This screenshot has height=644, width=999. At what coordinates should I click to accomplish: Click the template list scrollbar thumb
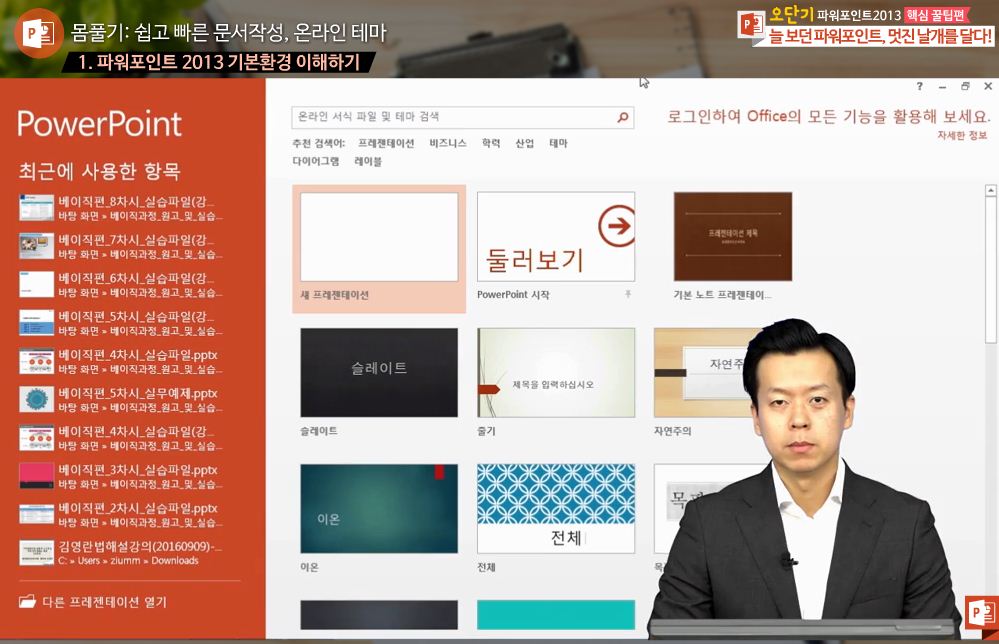pos(991,270)
